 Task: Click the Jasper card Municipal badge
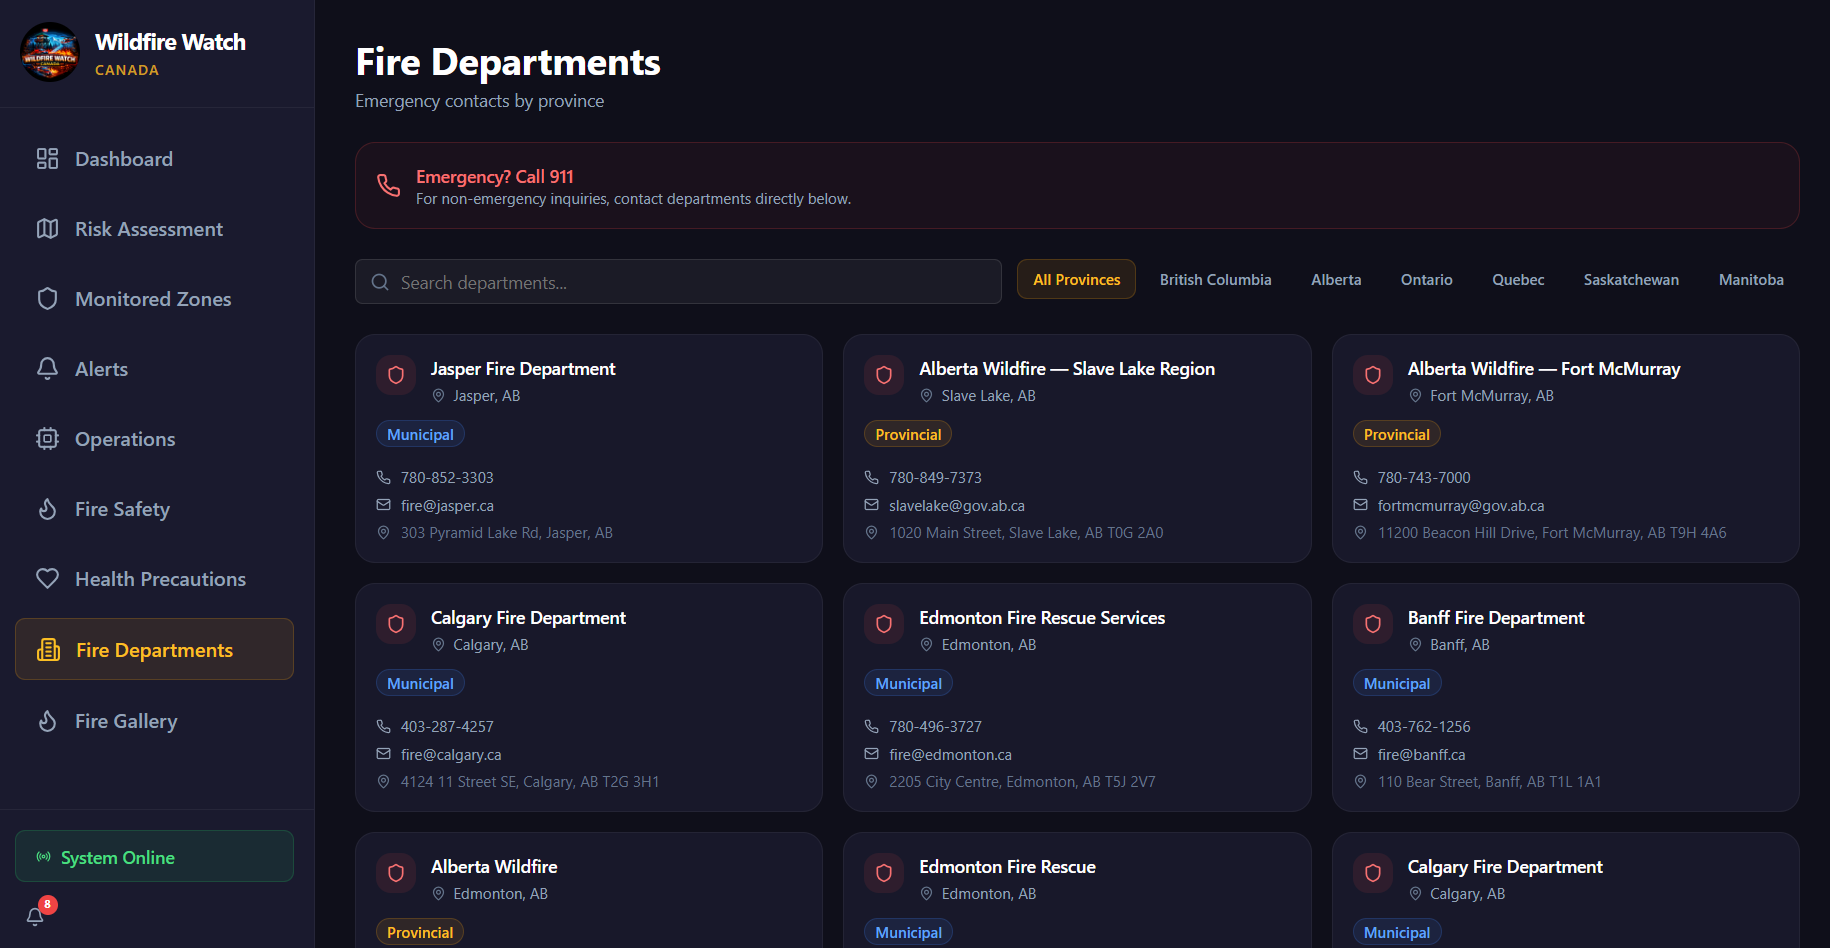(420, 434)
